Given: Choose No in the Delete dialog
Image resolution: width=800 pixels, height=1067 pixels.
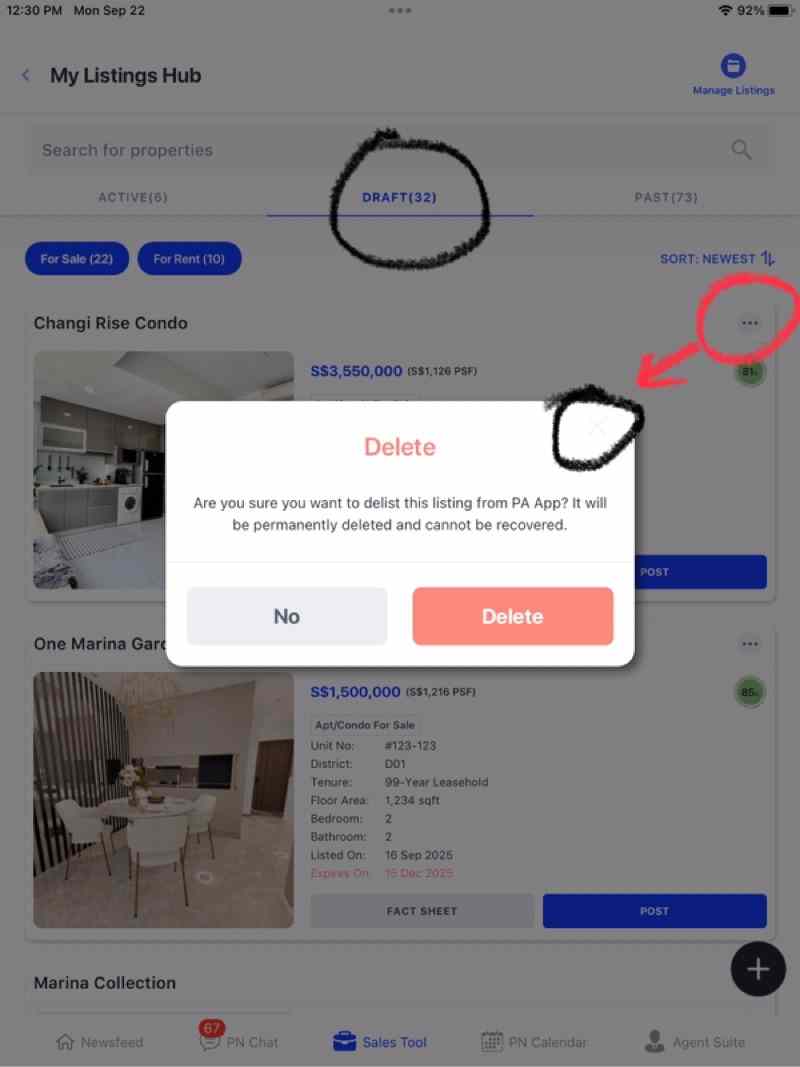Looking at the screenshot, I should point(287,616).
